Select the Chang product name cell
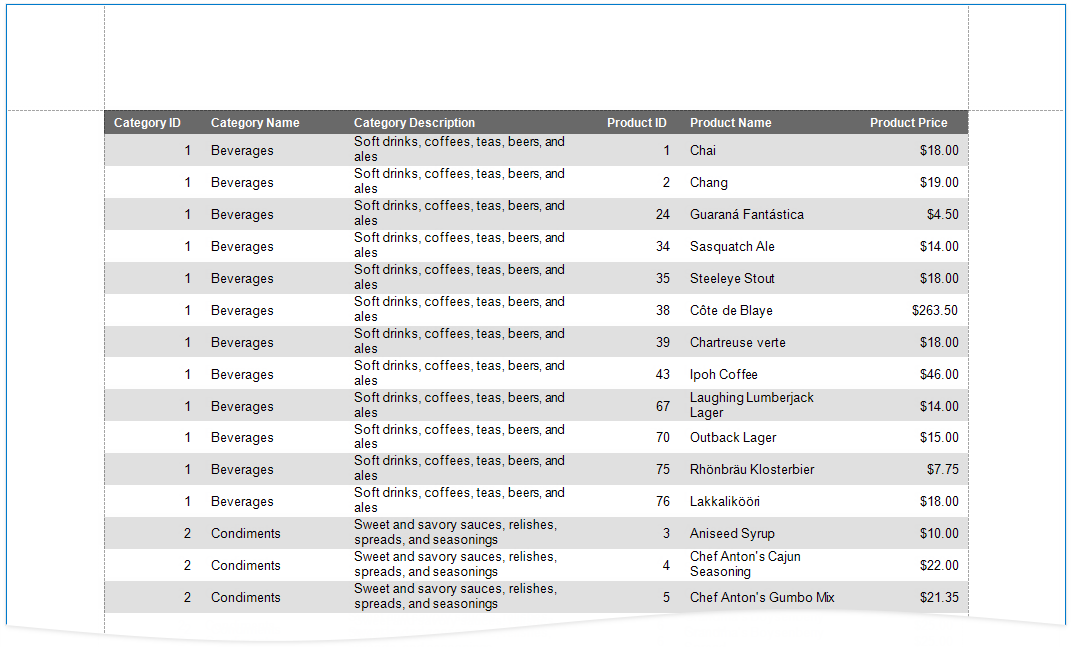The image size is (1072, 649). coord(709,183)
